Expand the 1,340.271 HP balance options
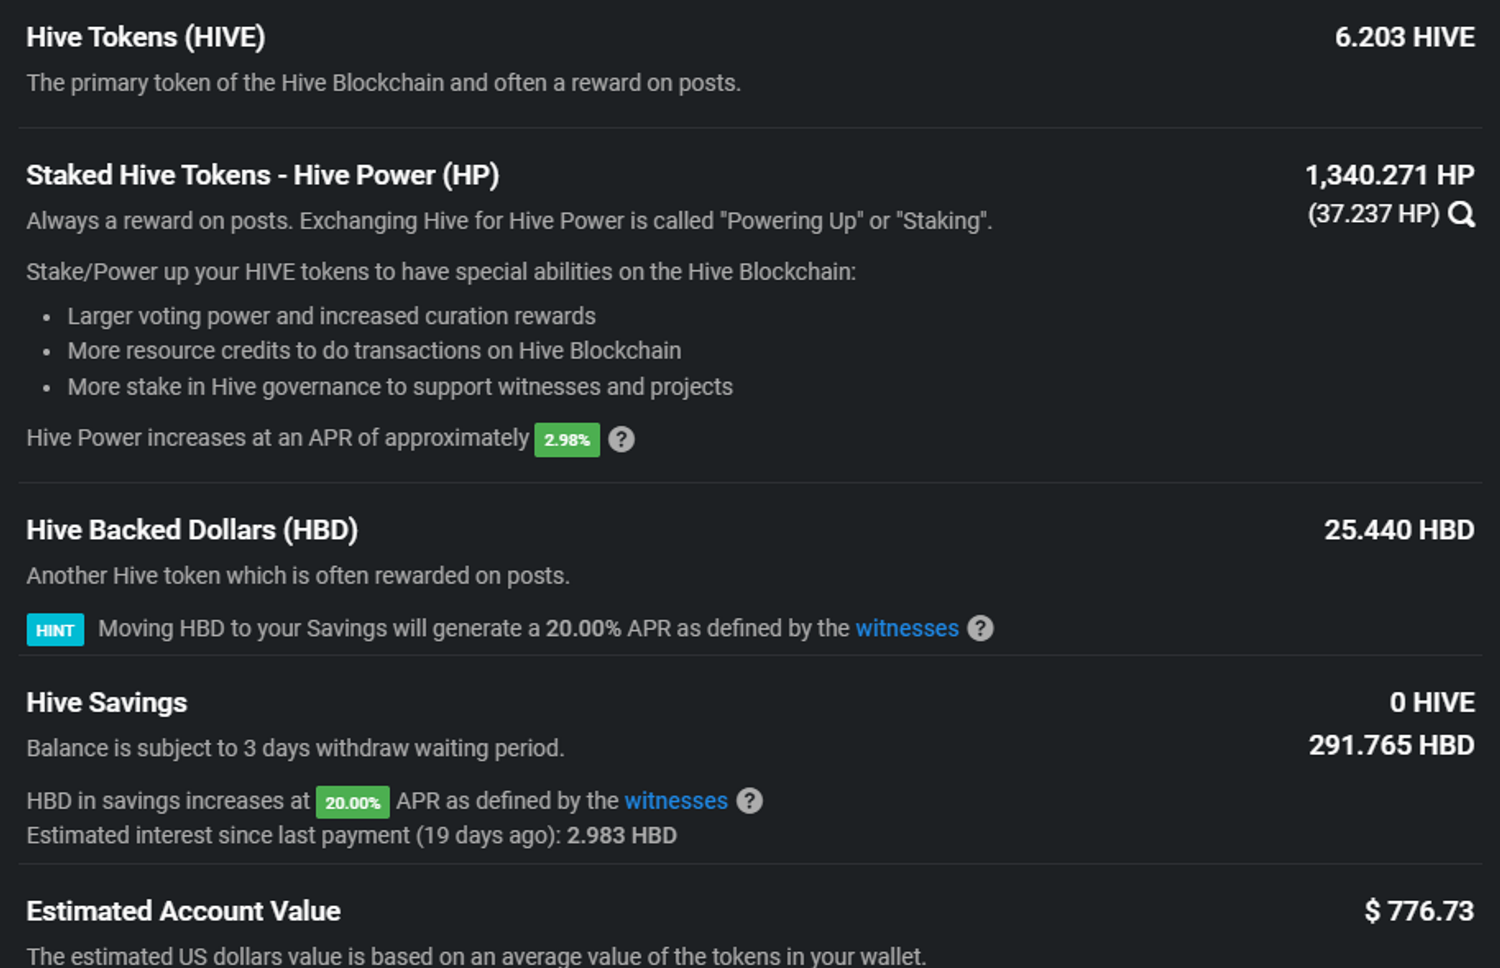Screen dimensions: 1500x968 pos(1389,175)
